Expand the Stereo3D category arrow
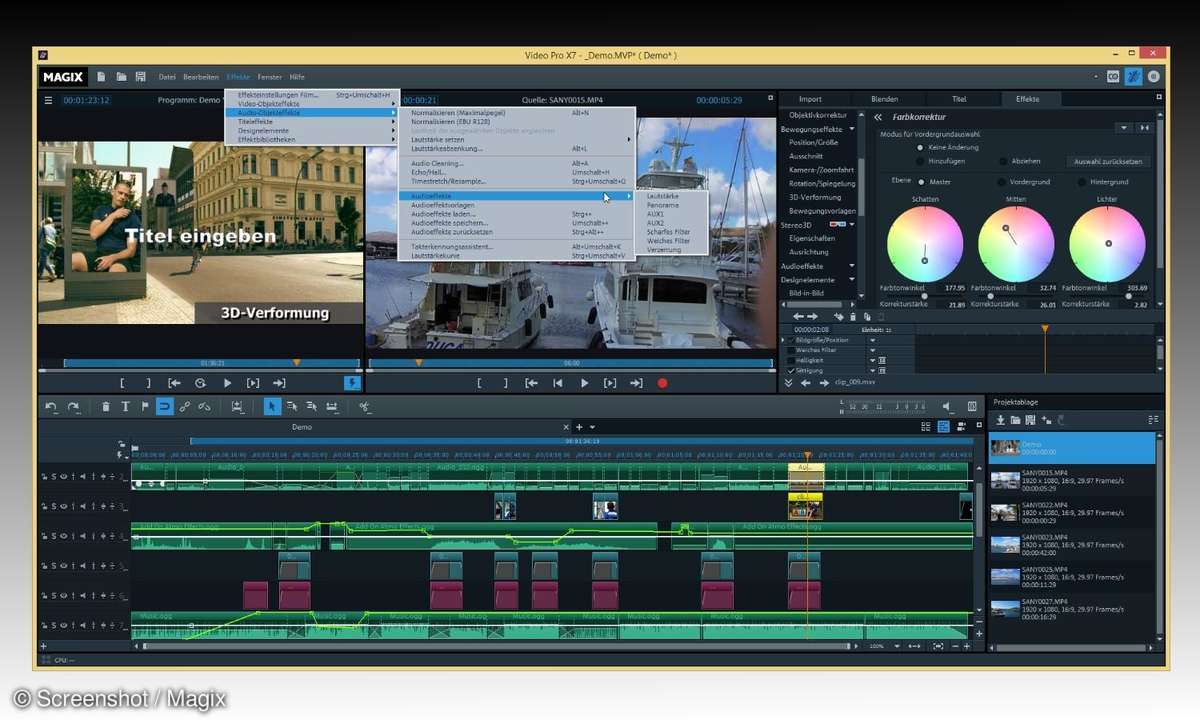This screenshot has width=1200, height=720. (852, 225)
